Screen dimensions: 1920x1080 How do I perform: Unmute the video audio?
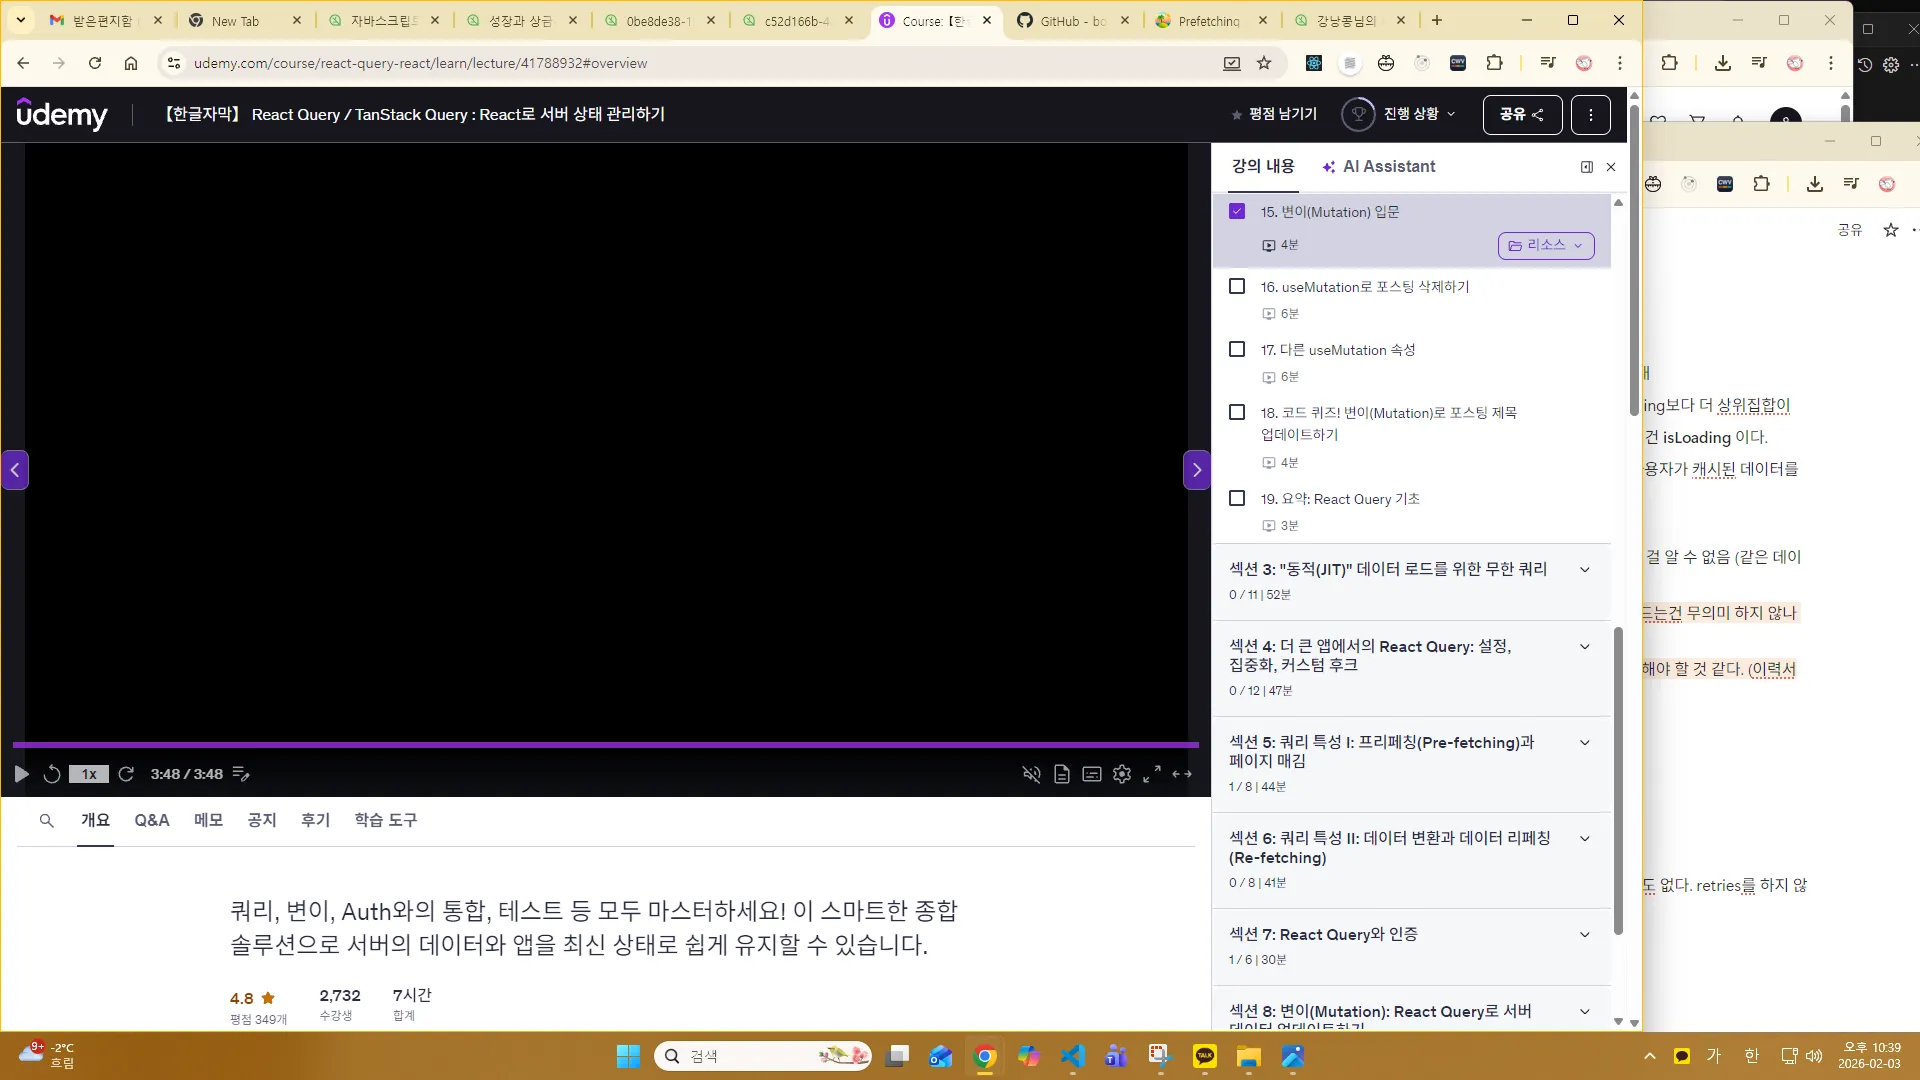(x=1031, y=774)
